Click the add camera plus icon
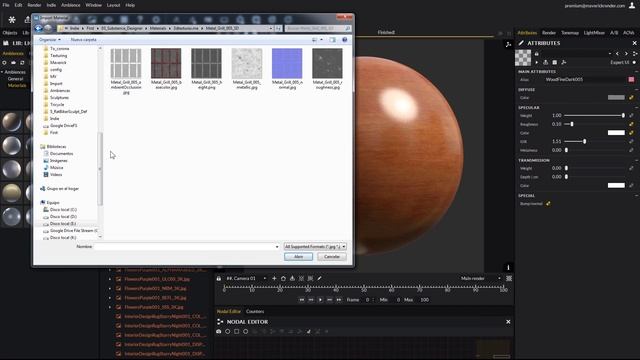640x360 pixels. coord(274,278)
